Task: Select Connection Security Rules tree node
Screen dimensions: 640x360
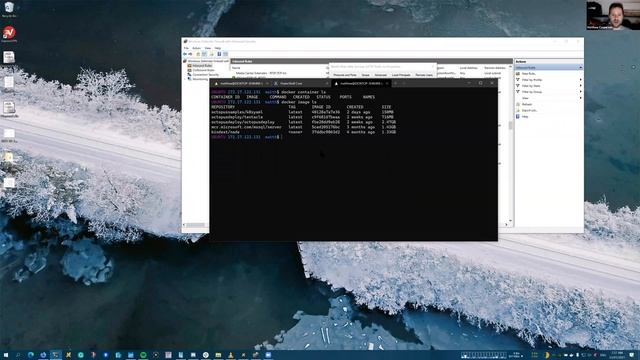Action: (x=205, y=75)
